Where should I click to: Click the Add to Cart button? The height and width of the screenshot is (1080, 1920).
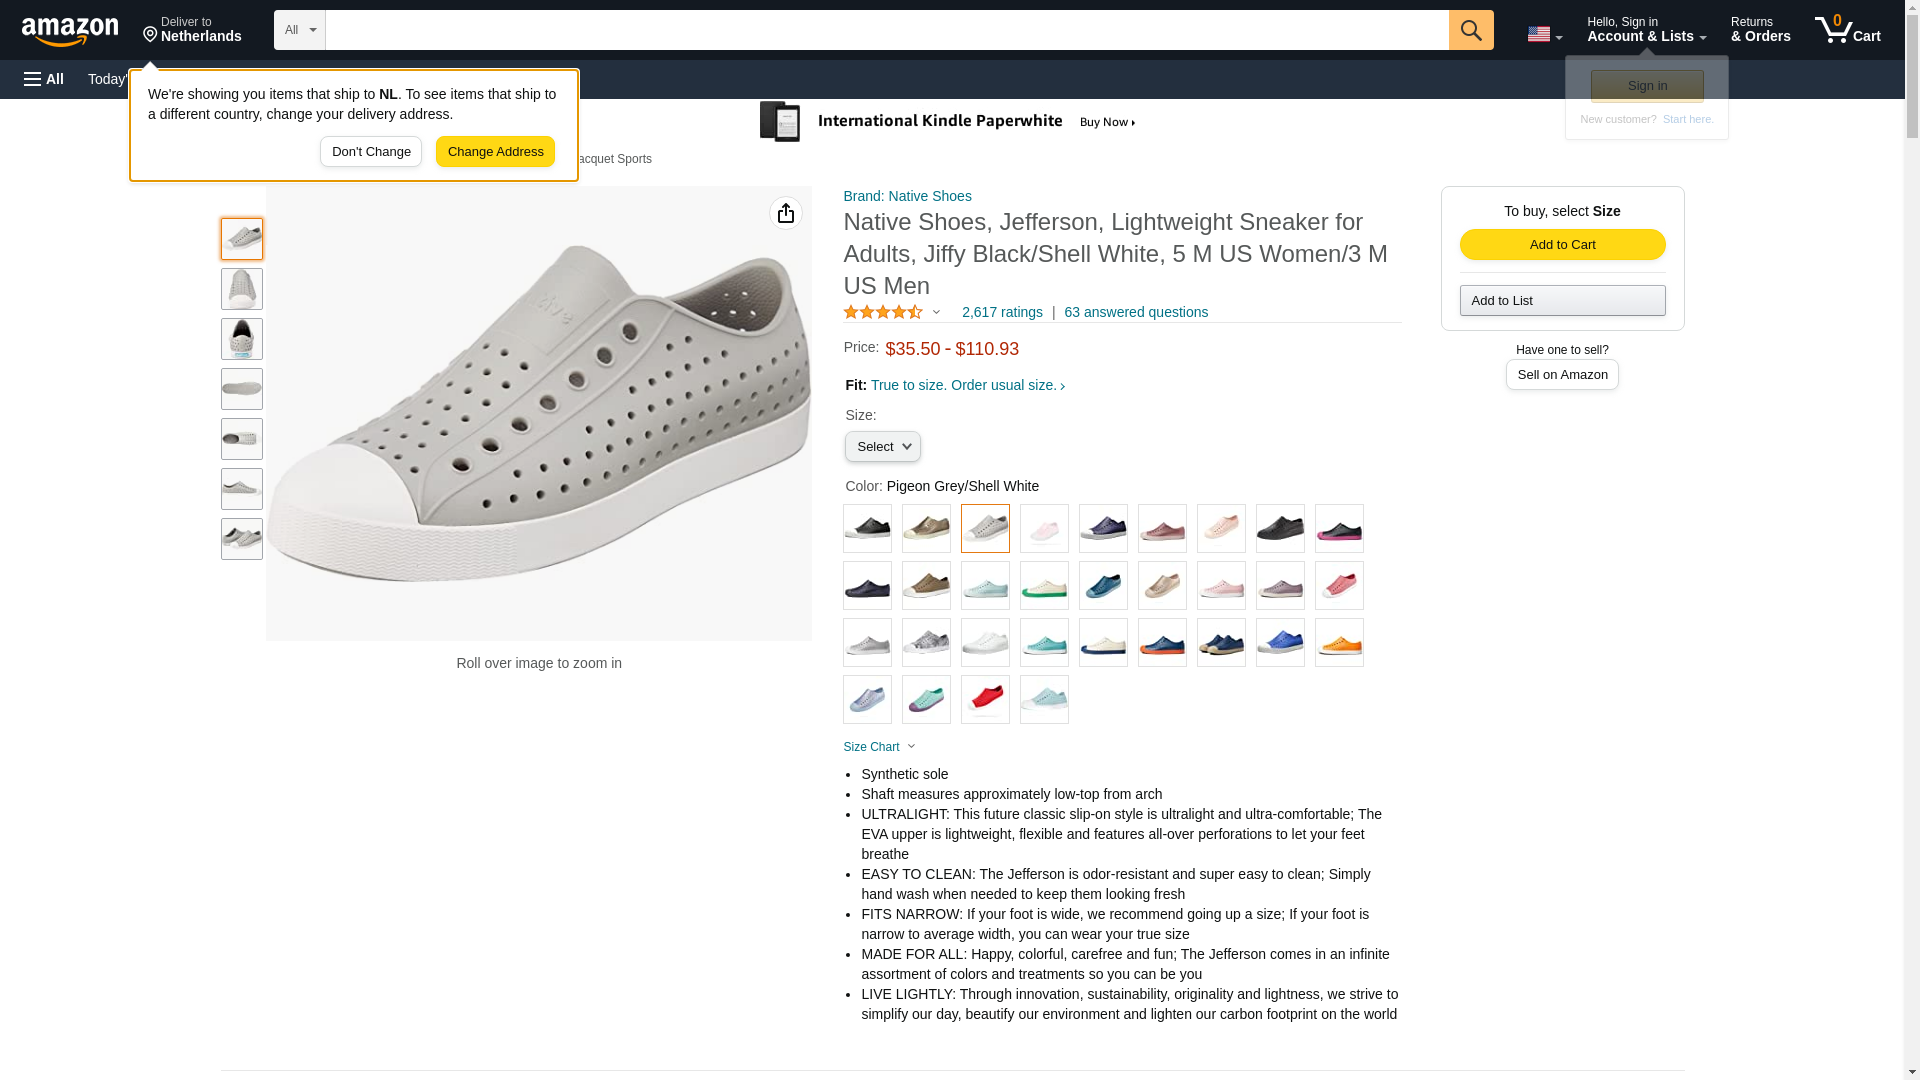tap(1562, 245)
